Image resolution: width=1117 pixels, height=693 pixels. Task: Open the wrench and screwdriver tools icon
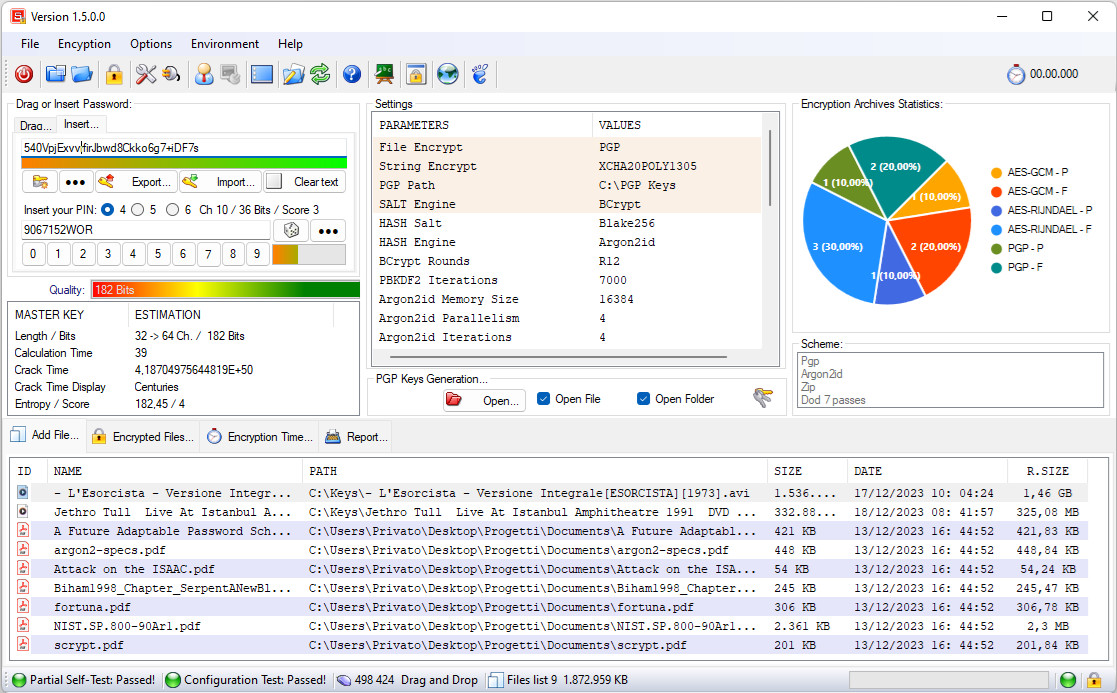click(x=146, y=74)
